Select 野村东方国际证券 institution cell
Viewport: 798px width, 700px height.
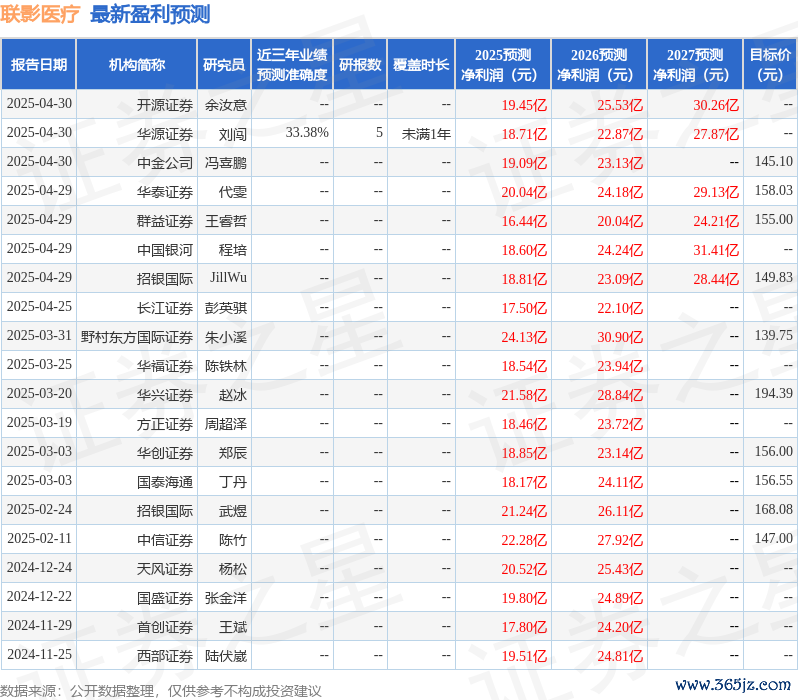click(137, 337)
